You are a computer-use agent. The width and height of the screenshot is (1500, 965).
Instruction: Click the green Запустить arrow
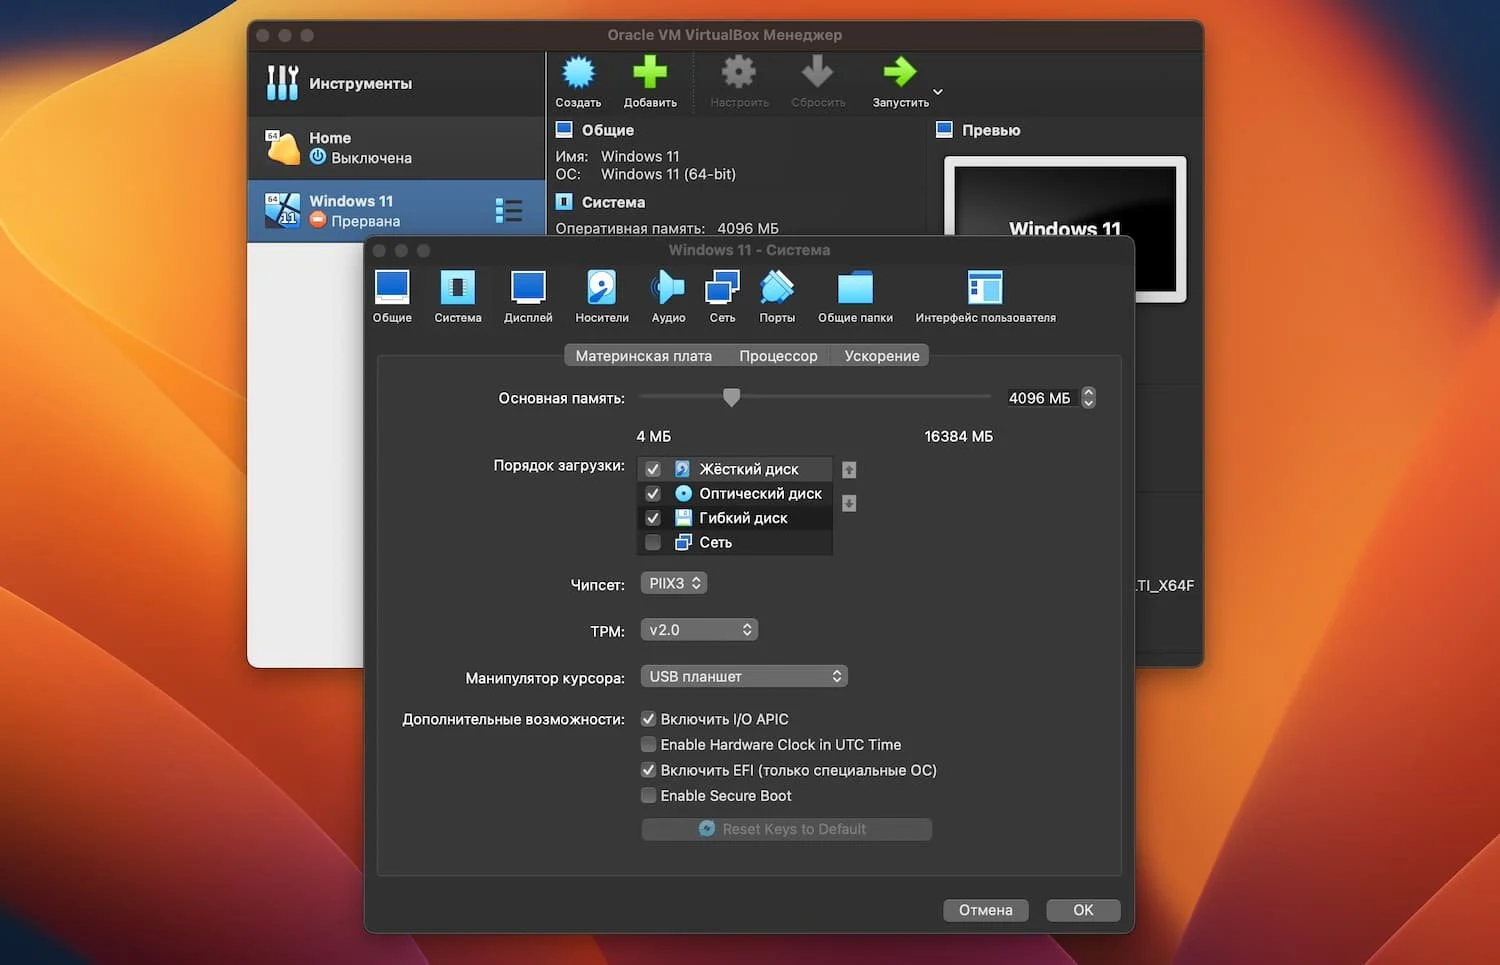coord(900,72)
